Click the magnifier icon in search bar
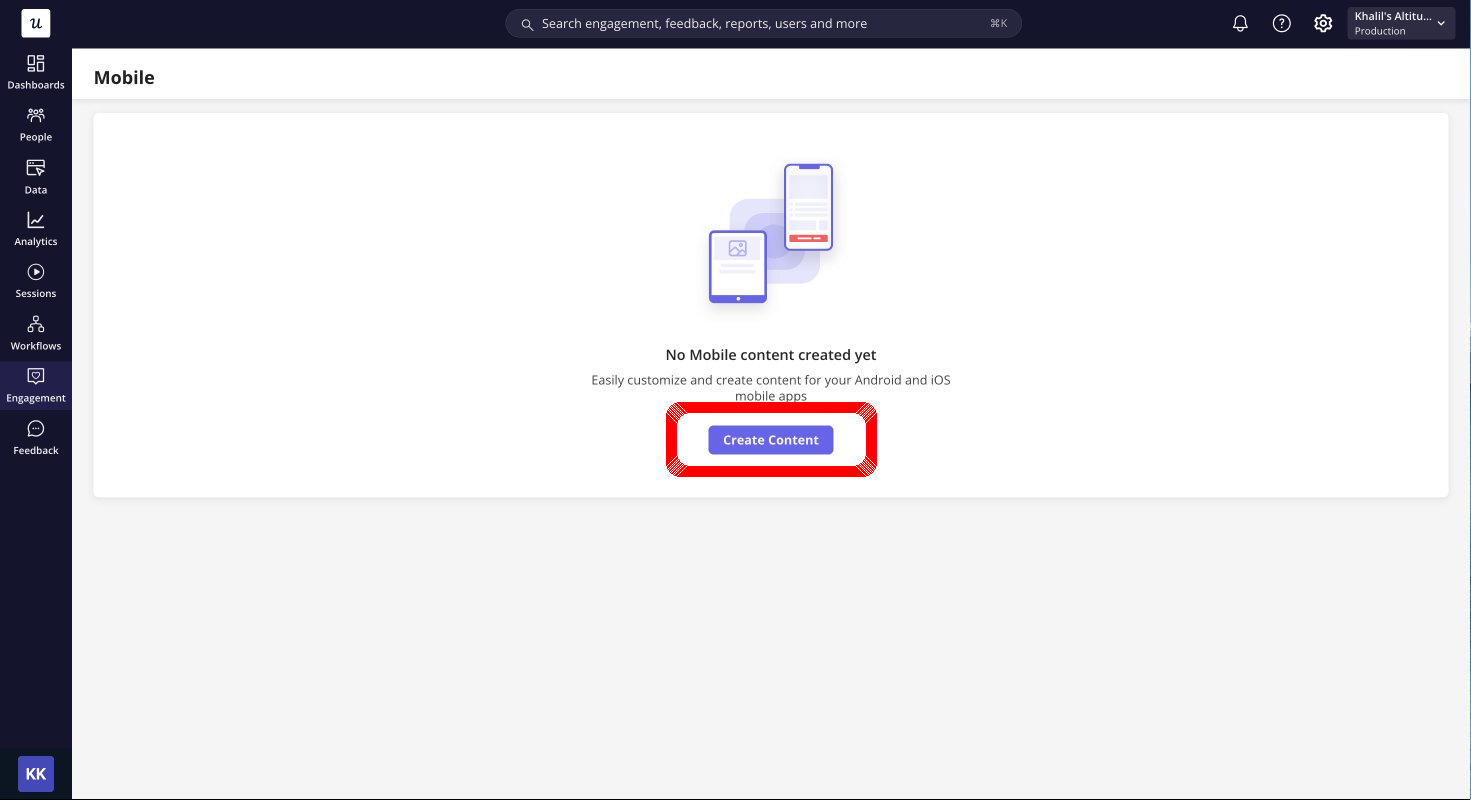This screenshot has height=800, width=1471. click(527, 24)
